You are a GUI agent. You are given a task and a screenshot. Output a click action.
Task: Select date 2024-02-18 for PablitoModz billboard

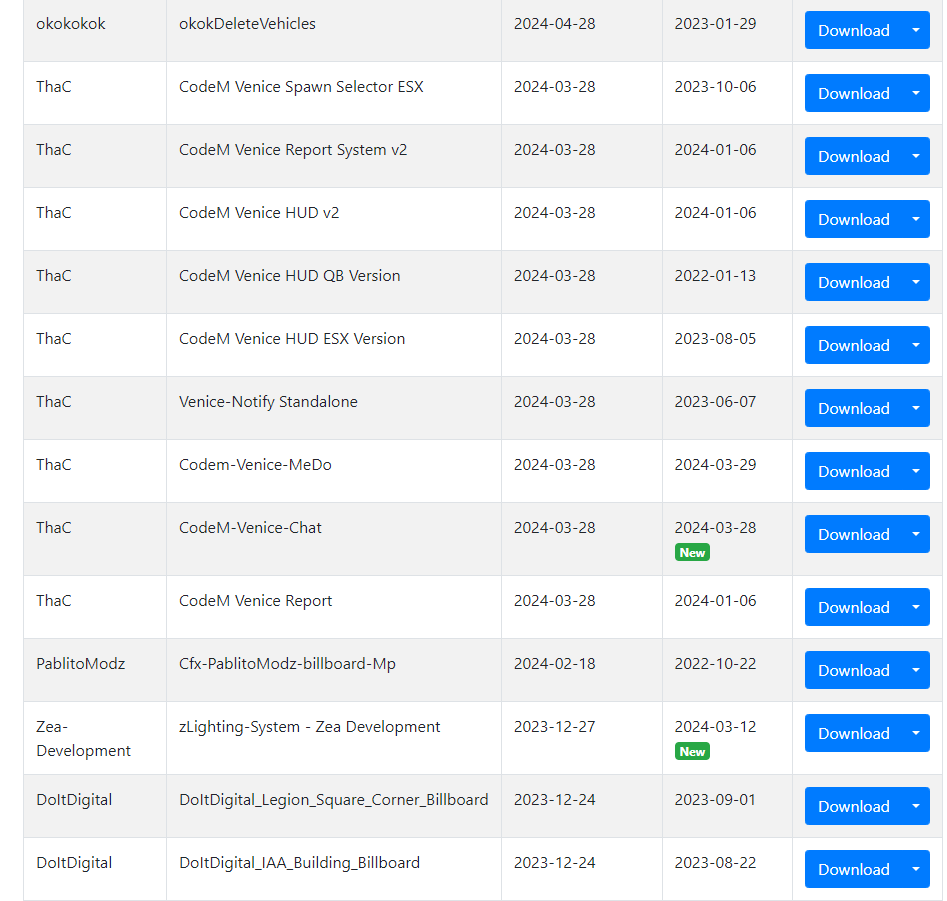coord(554,664)
